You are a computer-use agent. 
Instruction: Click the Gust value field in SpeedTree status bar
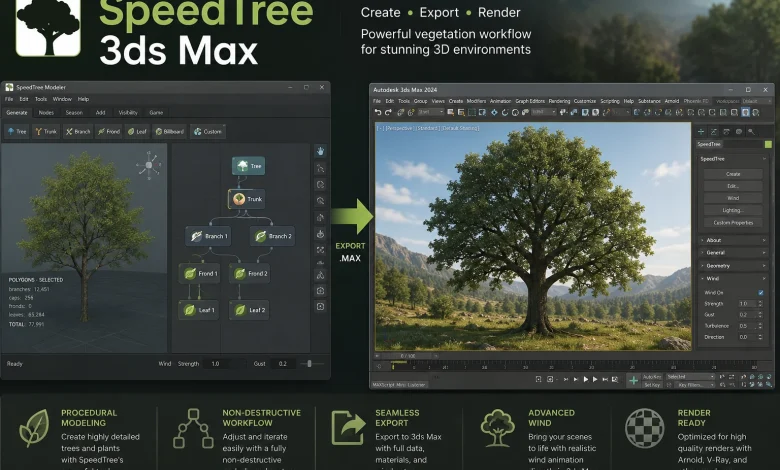click(x=283, y=364)
